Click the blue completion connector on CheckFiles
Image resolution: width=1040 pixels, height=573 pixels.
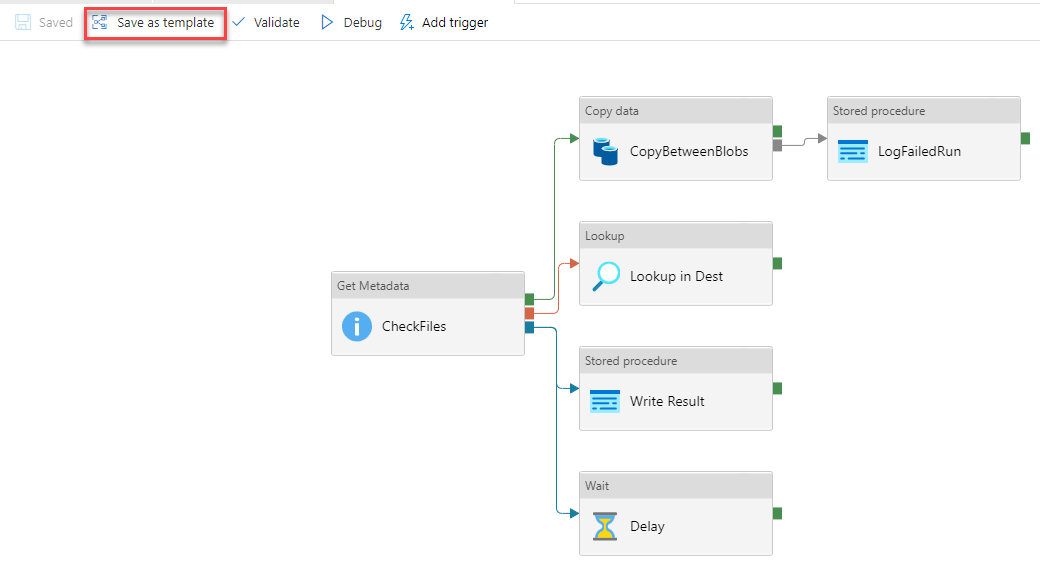530,327
